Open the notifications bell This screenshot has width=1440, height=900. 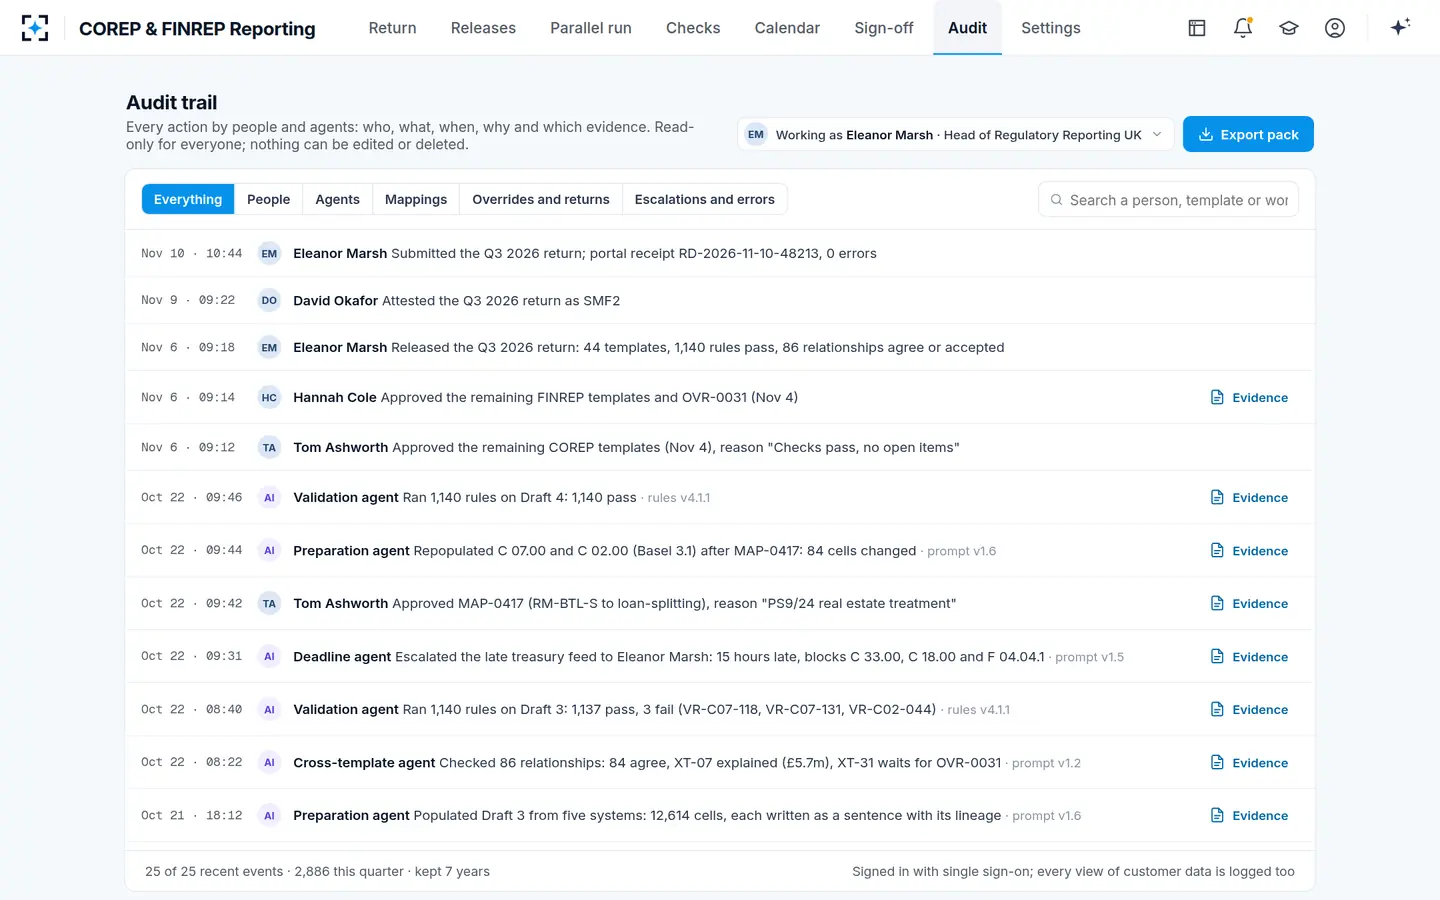click(x=1243, y=28)
